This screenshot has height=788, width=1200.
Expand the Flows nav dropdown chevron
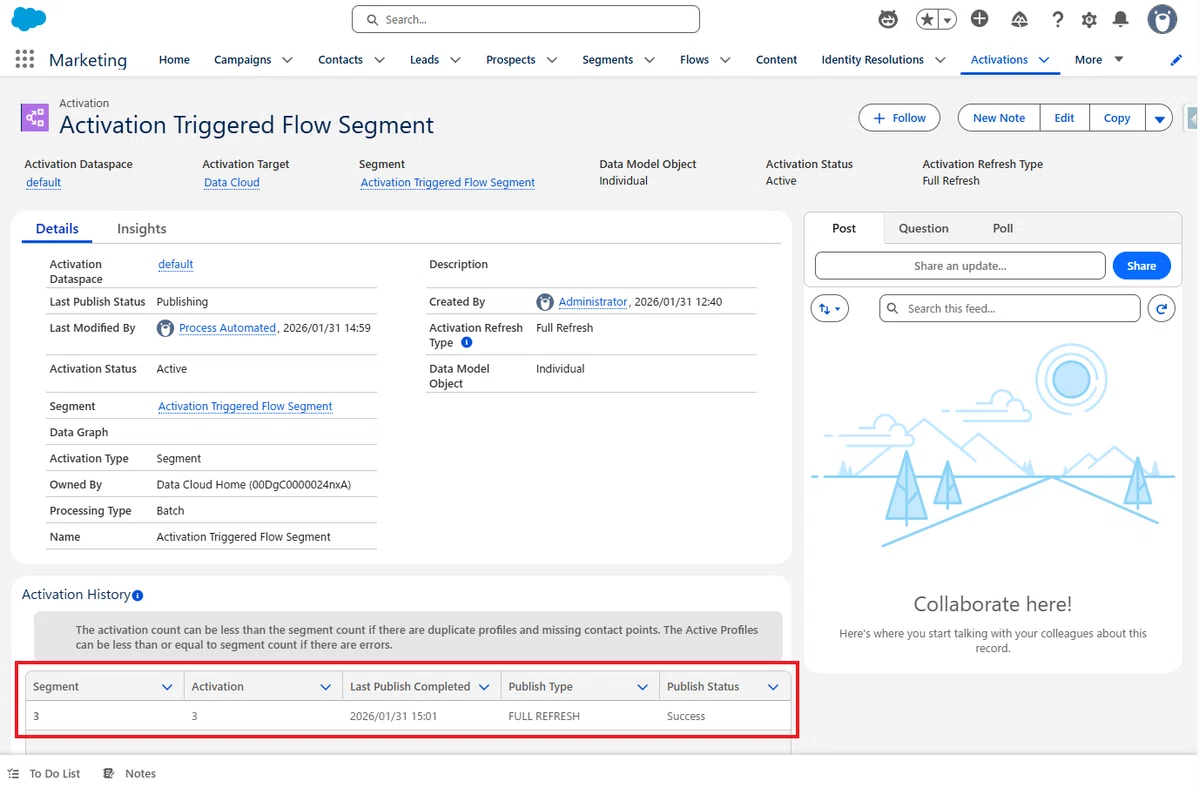tap(725, 60)
